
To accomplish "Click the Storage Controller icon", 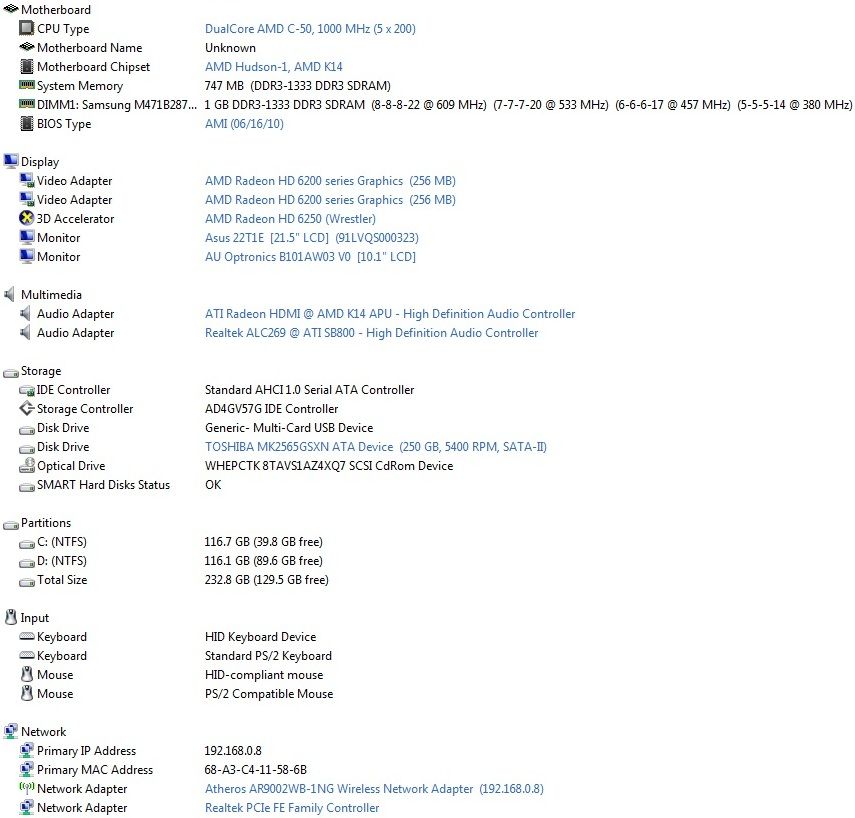I will click(27, 409).
